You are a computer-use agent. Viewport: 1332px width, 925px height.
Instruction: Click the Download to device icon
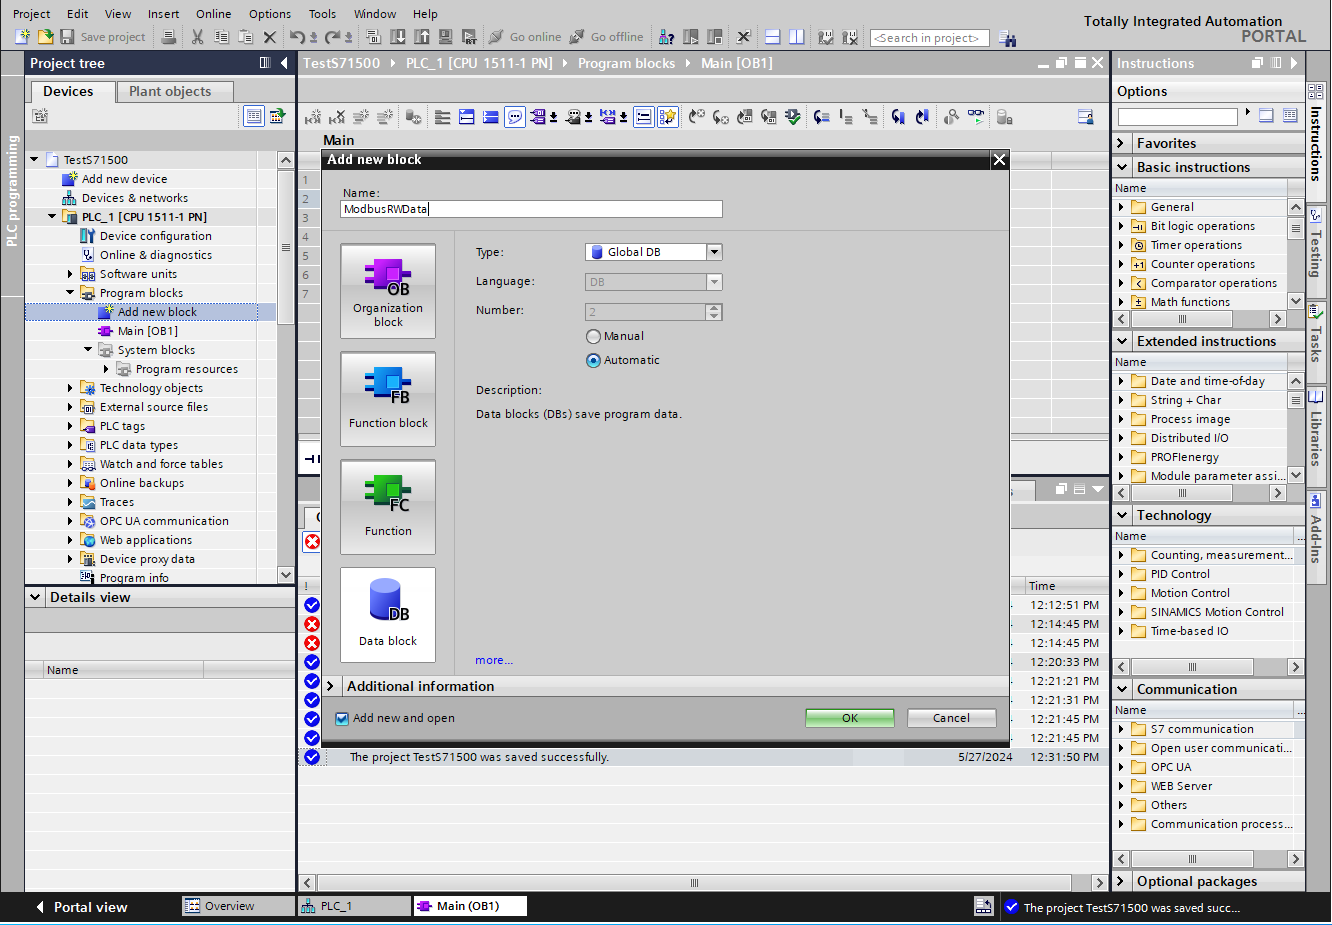397,37
